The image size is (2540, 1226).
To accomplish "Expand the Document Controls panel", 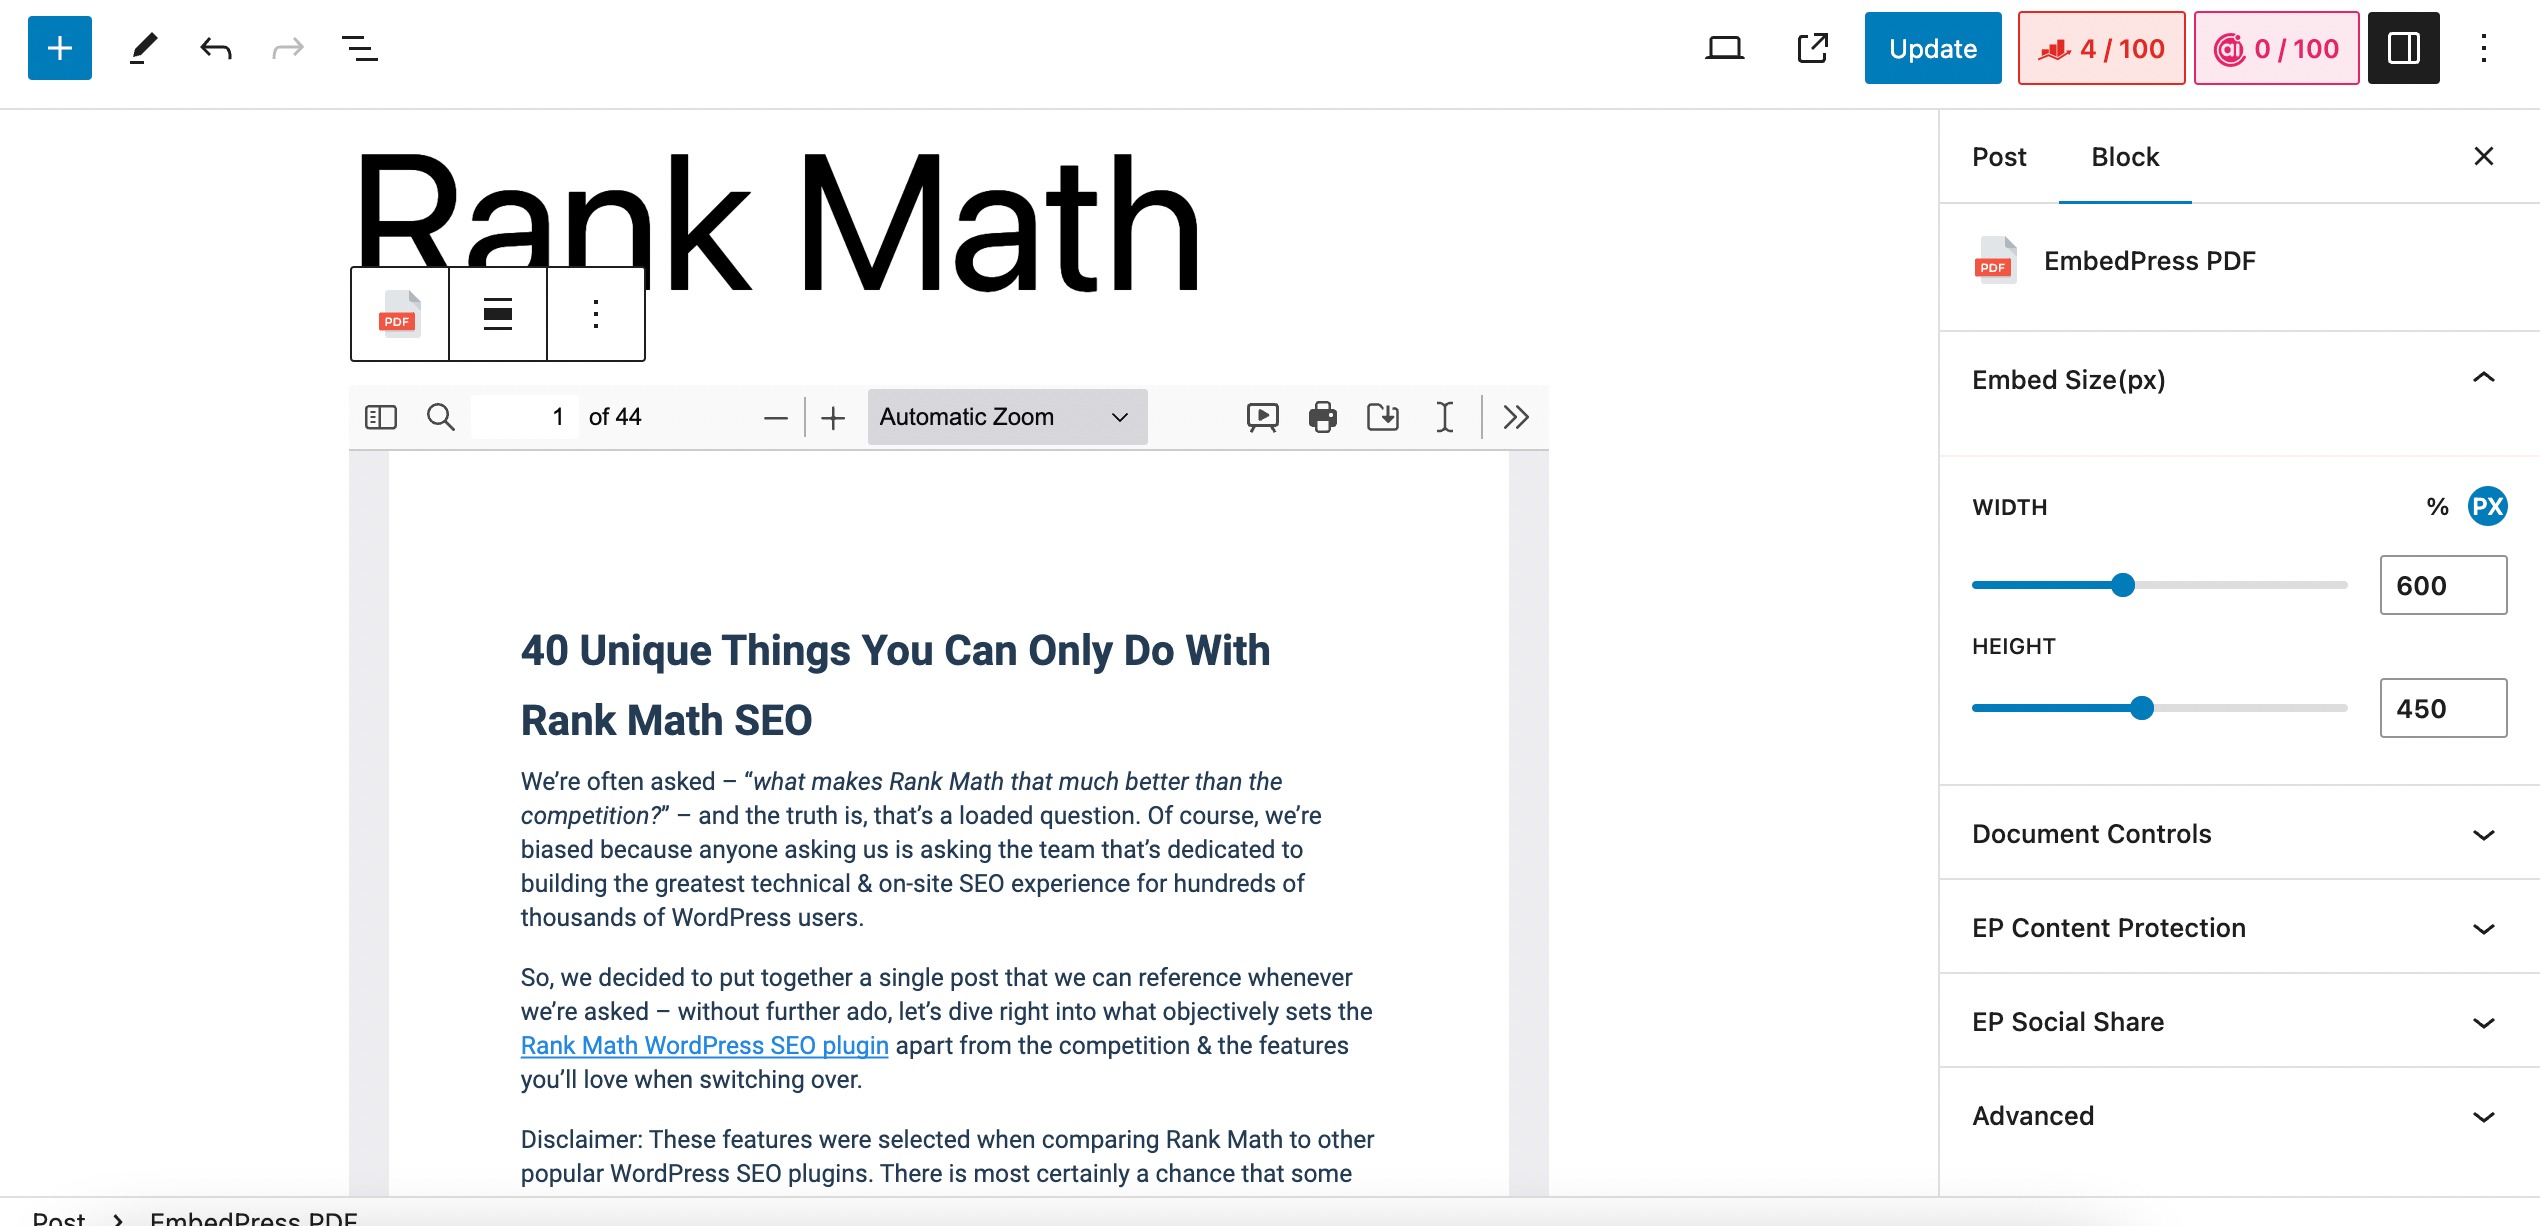I will 2239,834.
